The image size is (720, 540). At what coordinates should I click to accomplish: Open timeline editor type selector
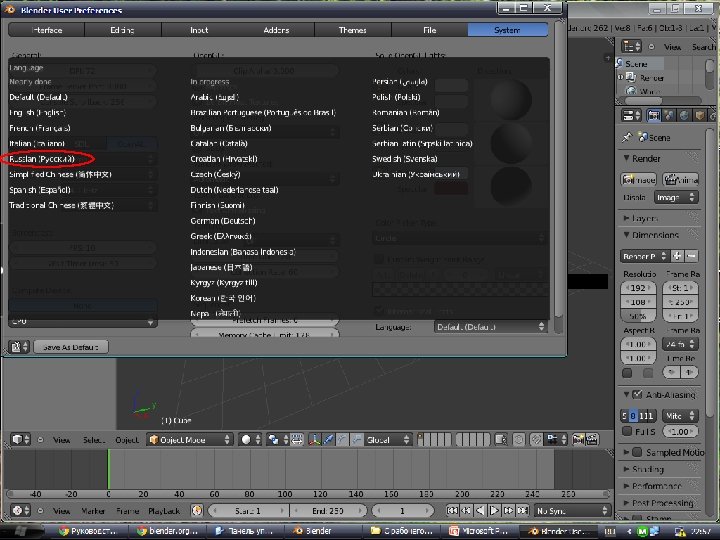[21, 510]
